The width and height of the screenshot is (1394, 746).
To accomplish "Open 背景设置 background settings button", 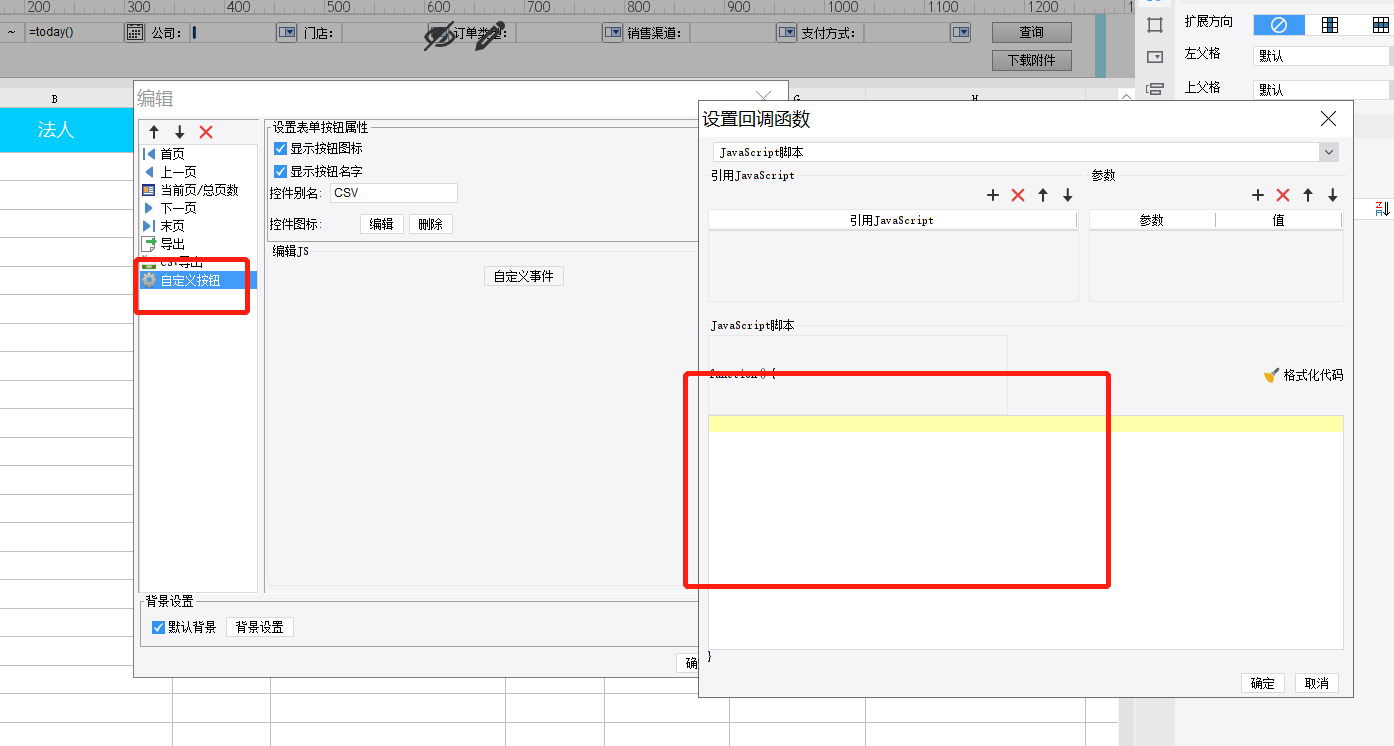I will pyautogui.click(x=260, y=627).
